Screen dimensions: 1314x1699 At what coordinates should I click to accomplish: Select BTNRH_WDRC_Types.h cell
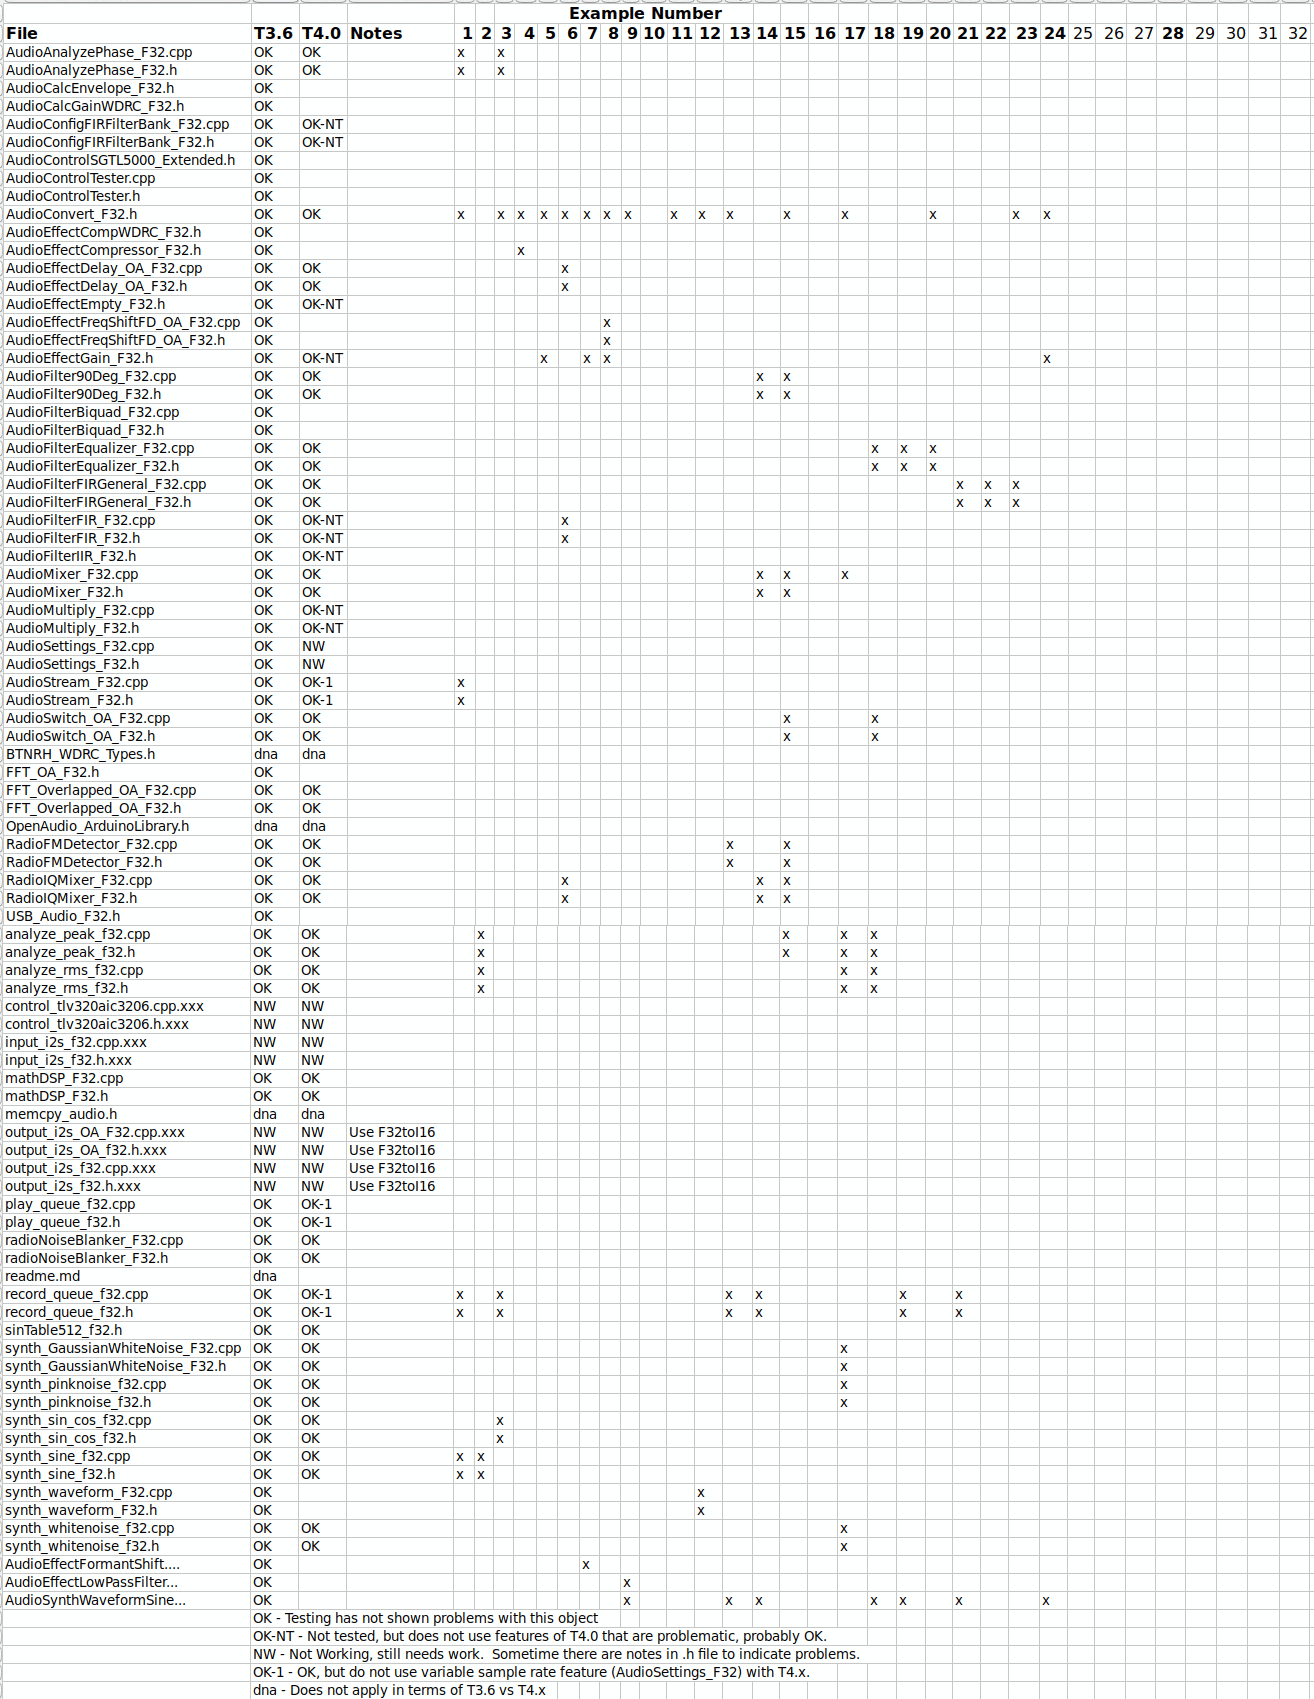(x=126, y=754)
